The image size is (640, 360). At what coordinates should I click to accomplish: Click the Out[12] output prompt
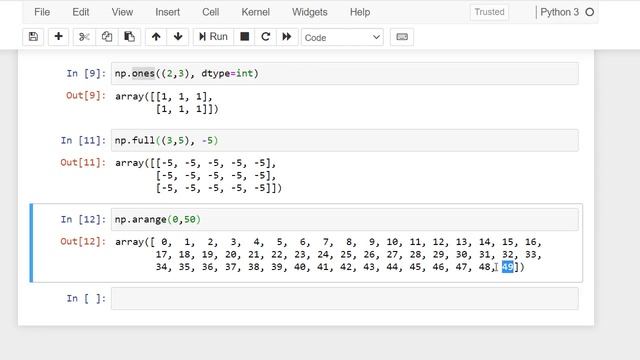(83, 241)
